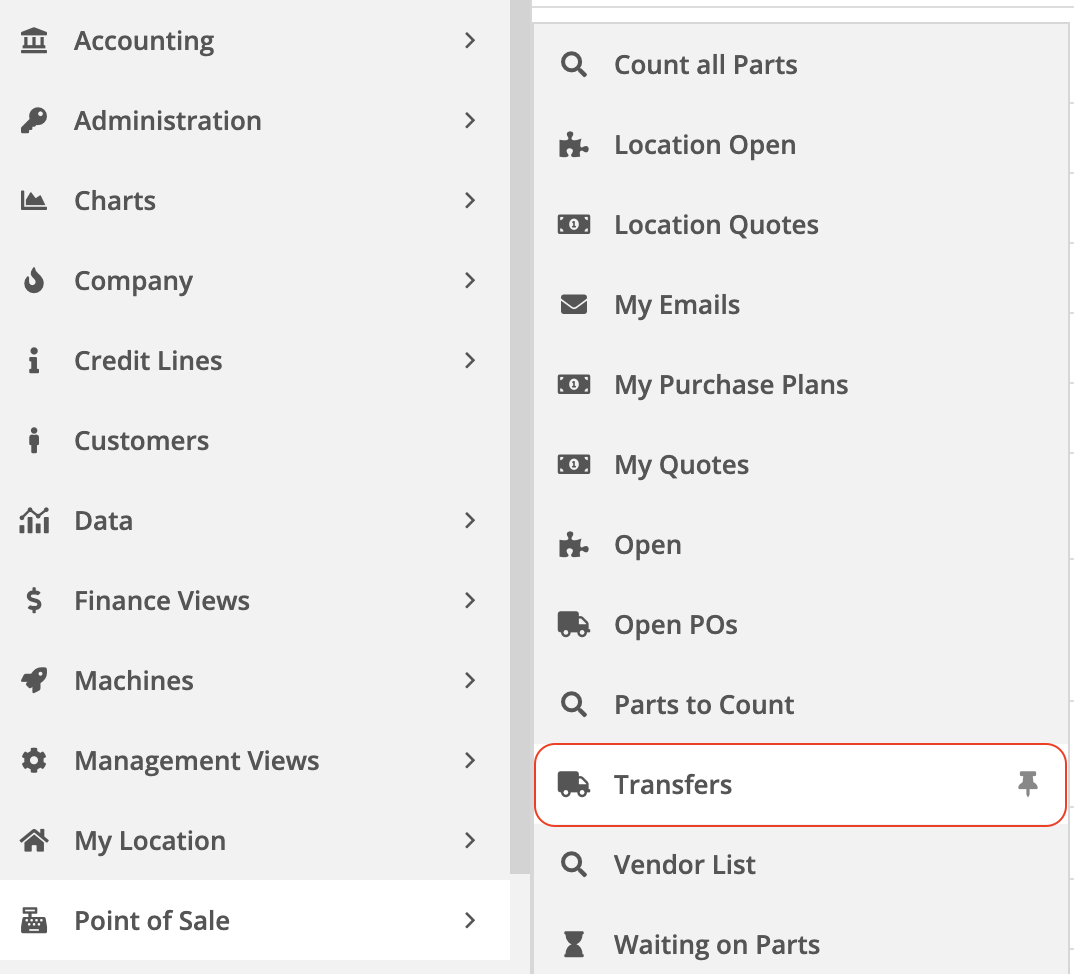Image resolution: width=1074 pixels, height=974 pixels.
Task: Click the cash register Point of Sale icon
Action: tap(34, 921)
